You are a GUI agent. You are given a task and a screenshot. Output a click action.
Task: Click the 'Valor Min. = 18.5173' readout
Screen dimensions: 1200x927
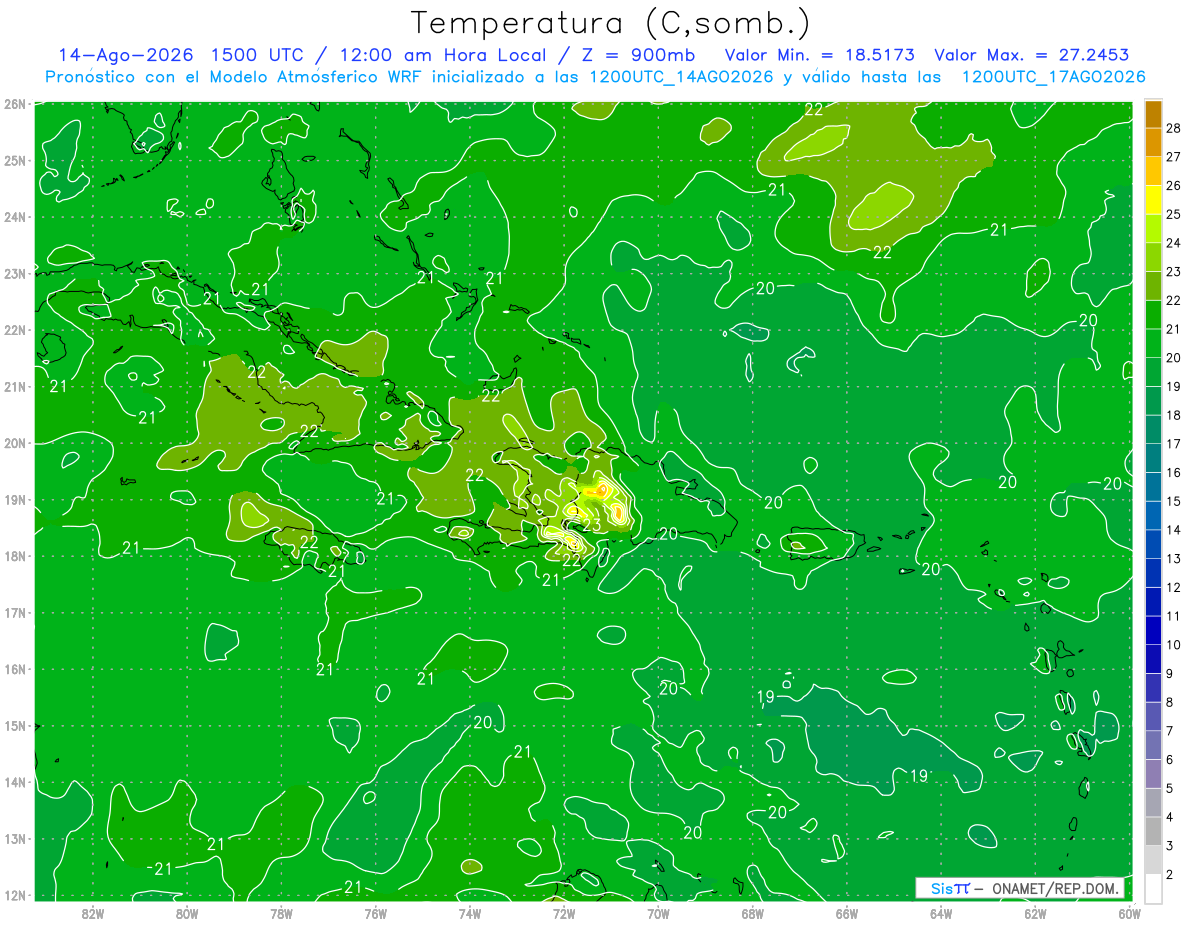pyautogui.click(x=820, y=55)
